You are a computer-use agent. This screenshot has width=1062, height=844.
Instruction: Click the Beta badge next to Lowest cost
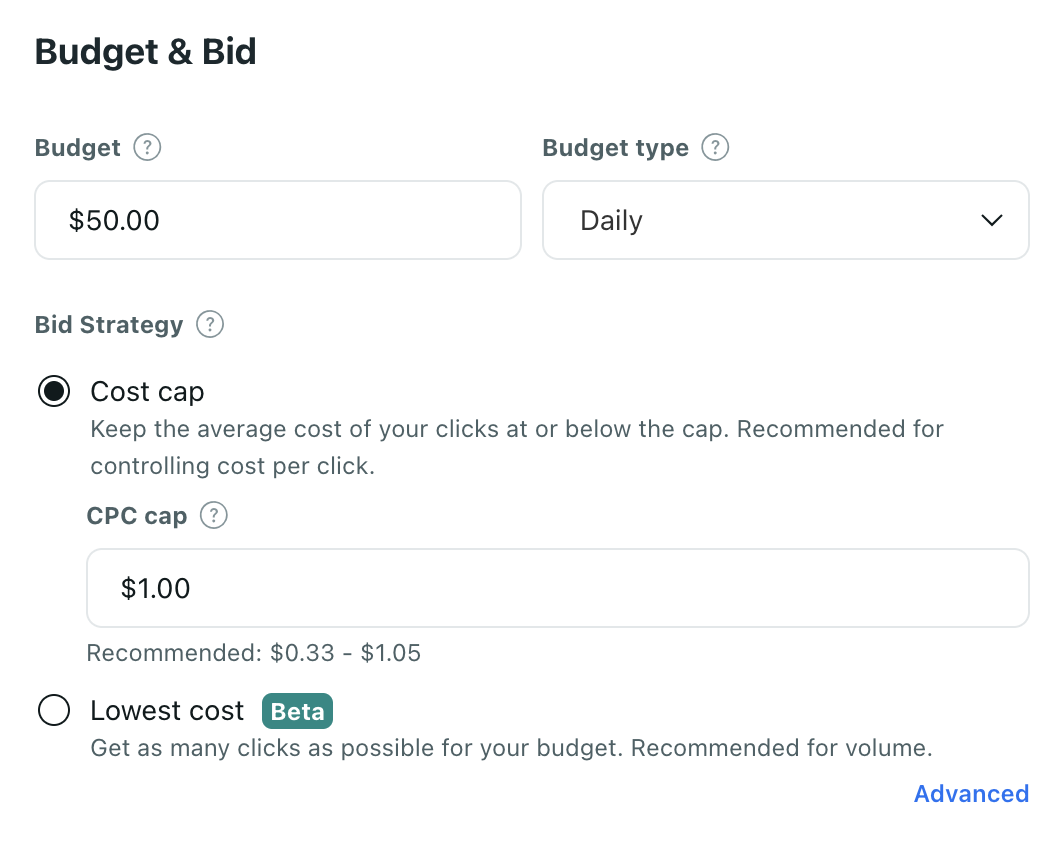click(x=297, y=711)
